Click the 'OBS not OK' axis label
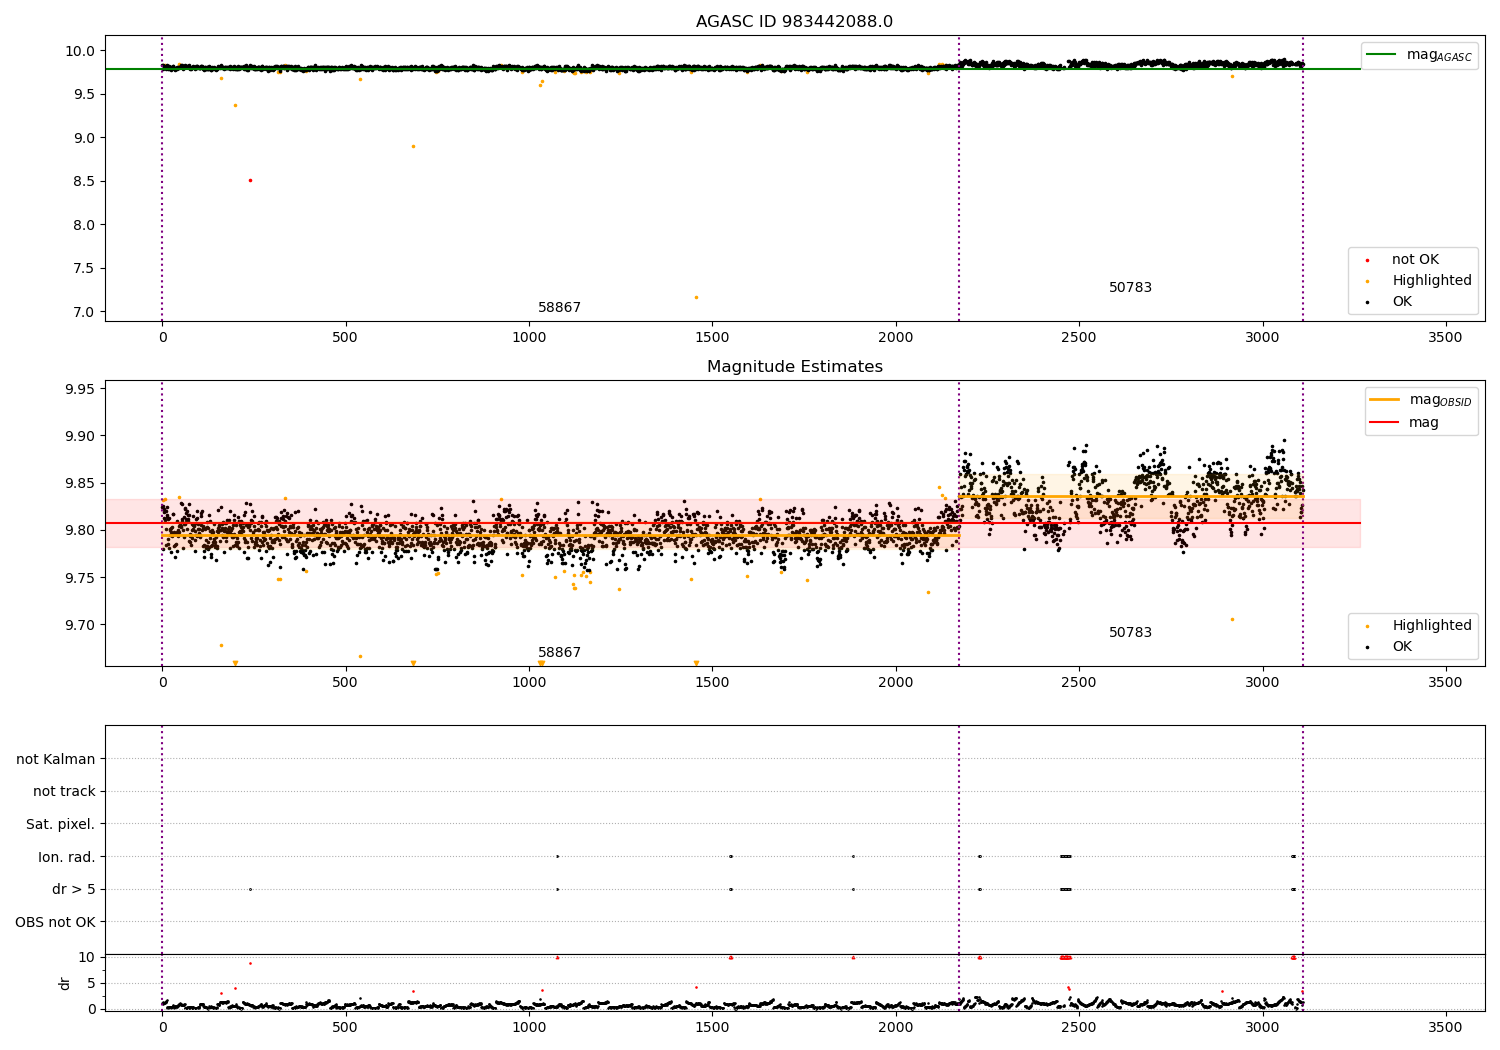1500x1050 pixels. [56, 923]
